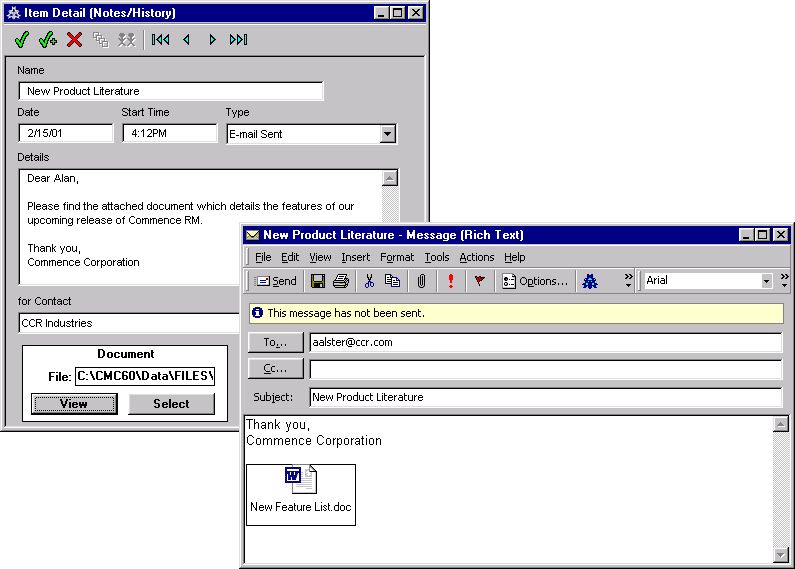Click the green checkmark save icon

22,40
